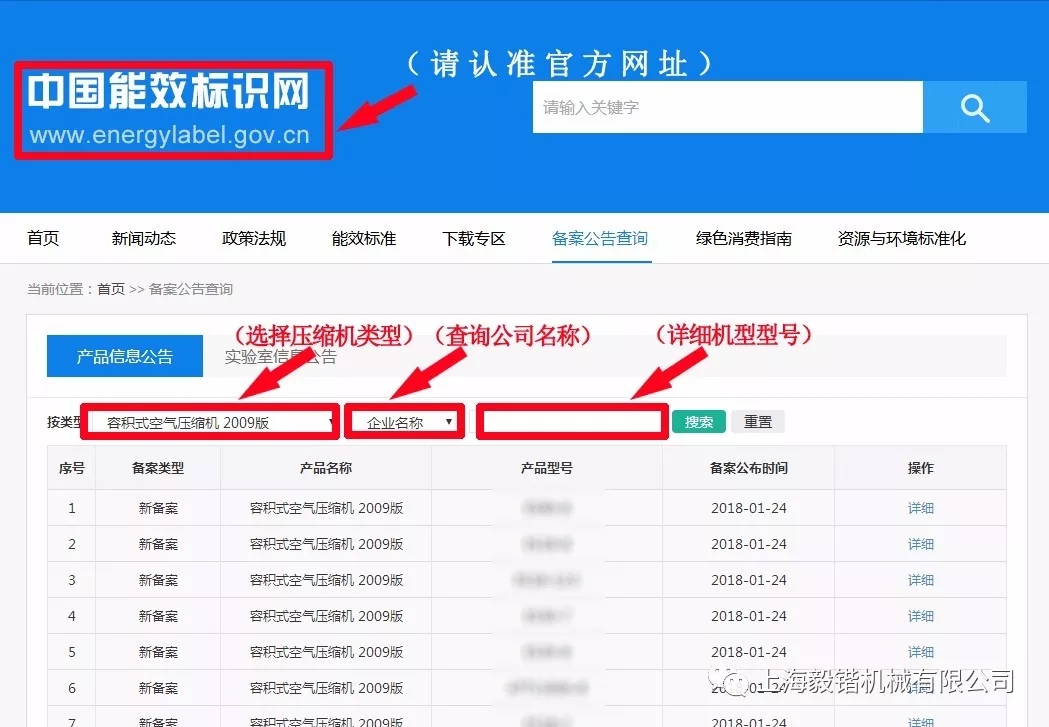This screenshot has width=1049, height=727.
Task: Open the 绿色消费指南 menu item
Action: click(x=744, y=238)
